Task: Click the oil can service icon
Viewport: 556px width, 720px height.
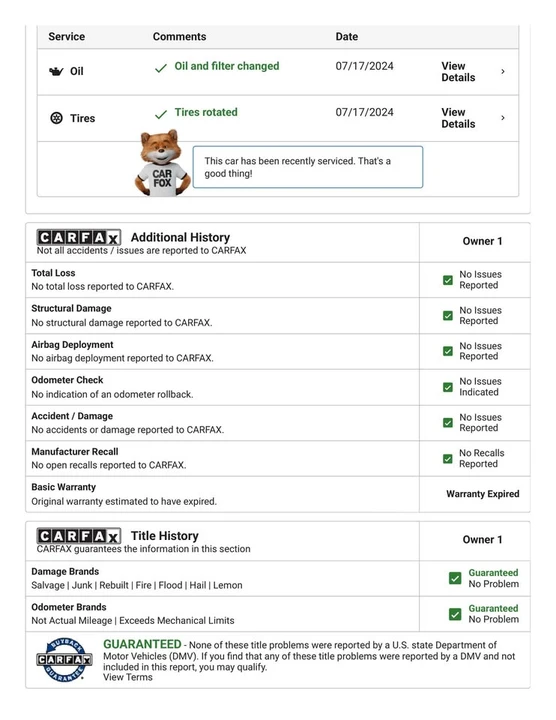Action: coord(56,71)
